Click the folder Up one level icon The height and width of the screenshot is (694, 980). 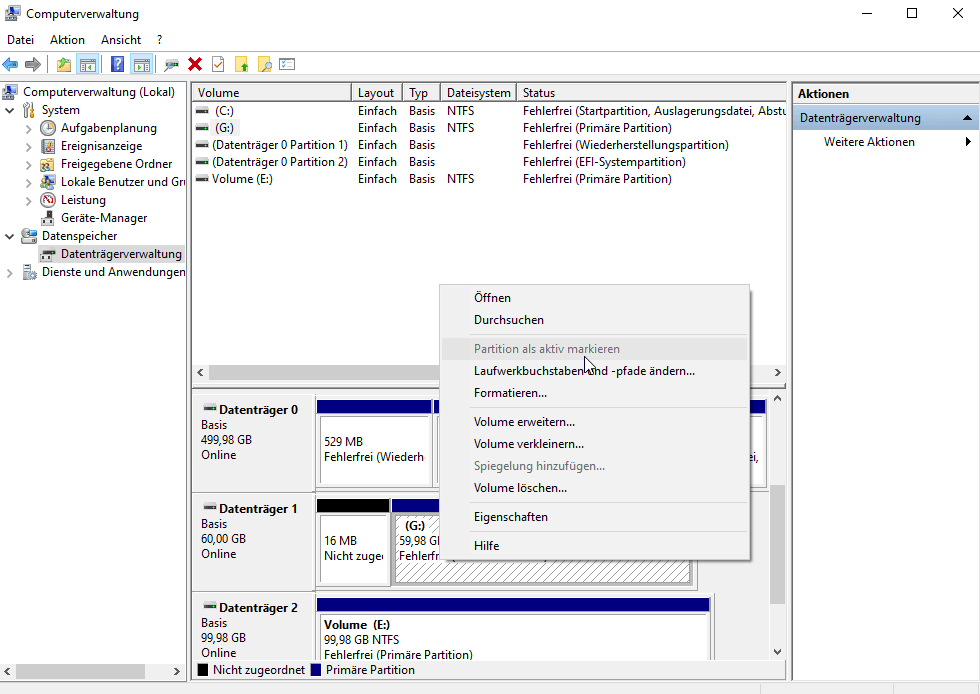click(x=64, y=65)
